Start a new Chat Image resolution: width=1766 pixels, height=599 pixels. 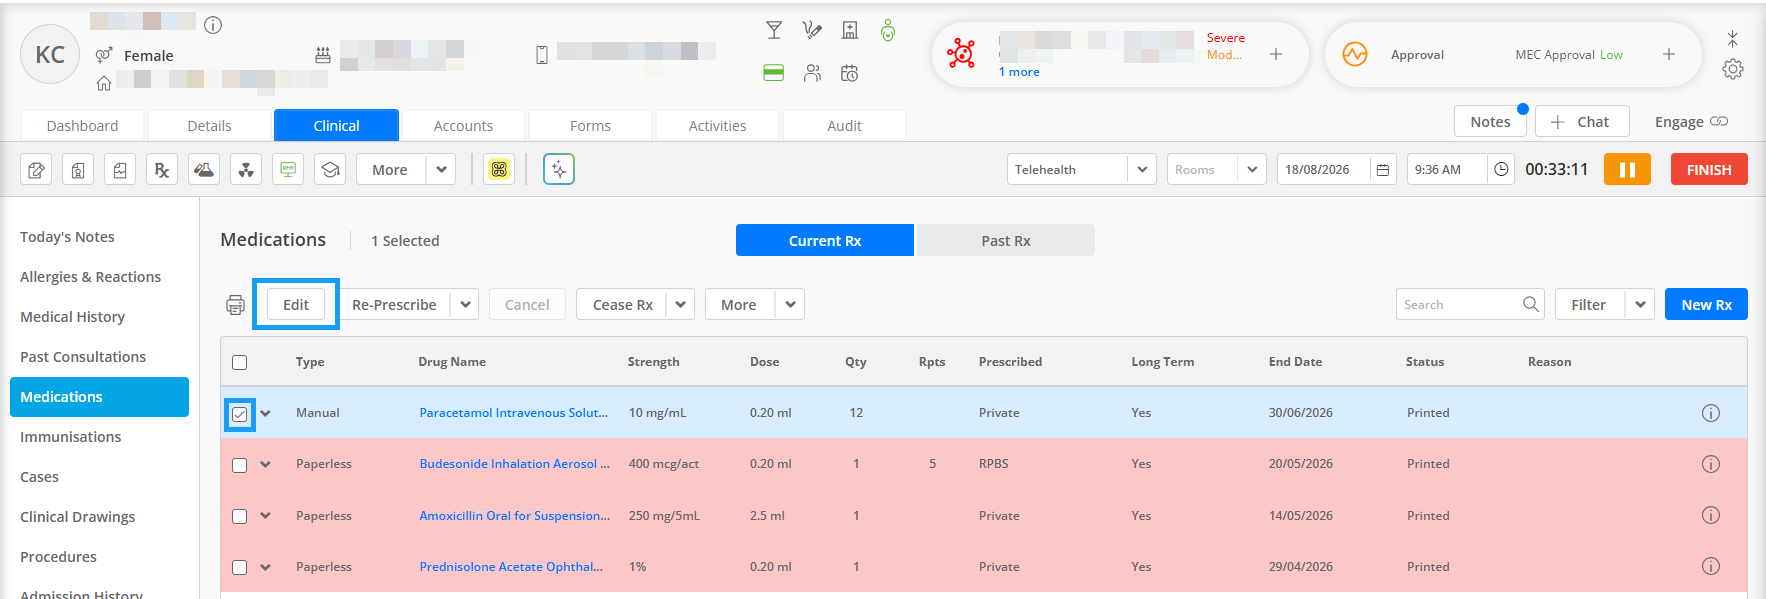pyautogui.click(x=1582, y=121)
